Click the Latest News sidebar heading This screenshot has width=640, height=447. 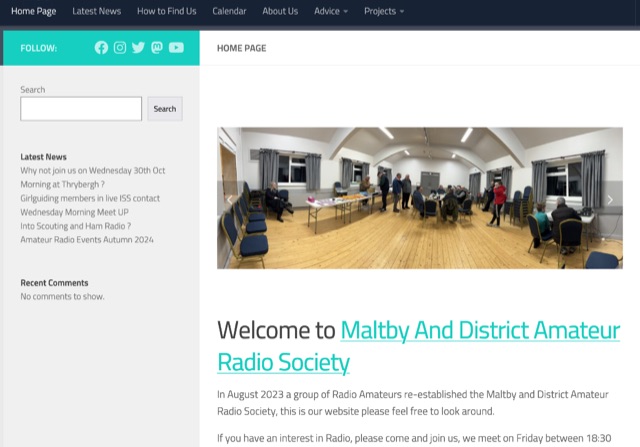pos(43,157)
